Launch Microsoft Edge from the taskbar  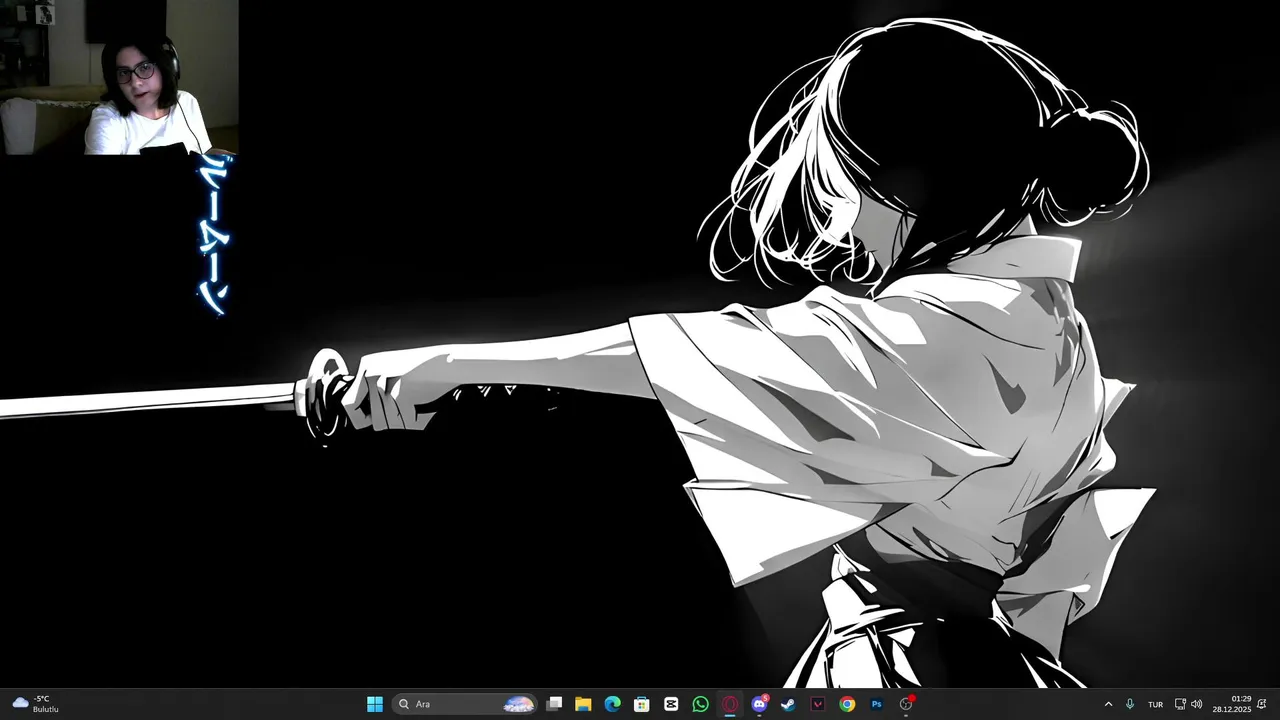[x=612, y=704]
